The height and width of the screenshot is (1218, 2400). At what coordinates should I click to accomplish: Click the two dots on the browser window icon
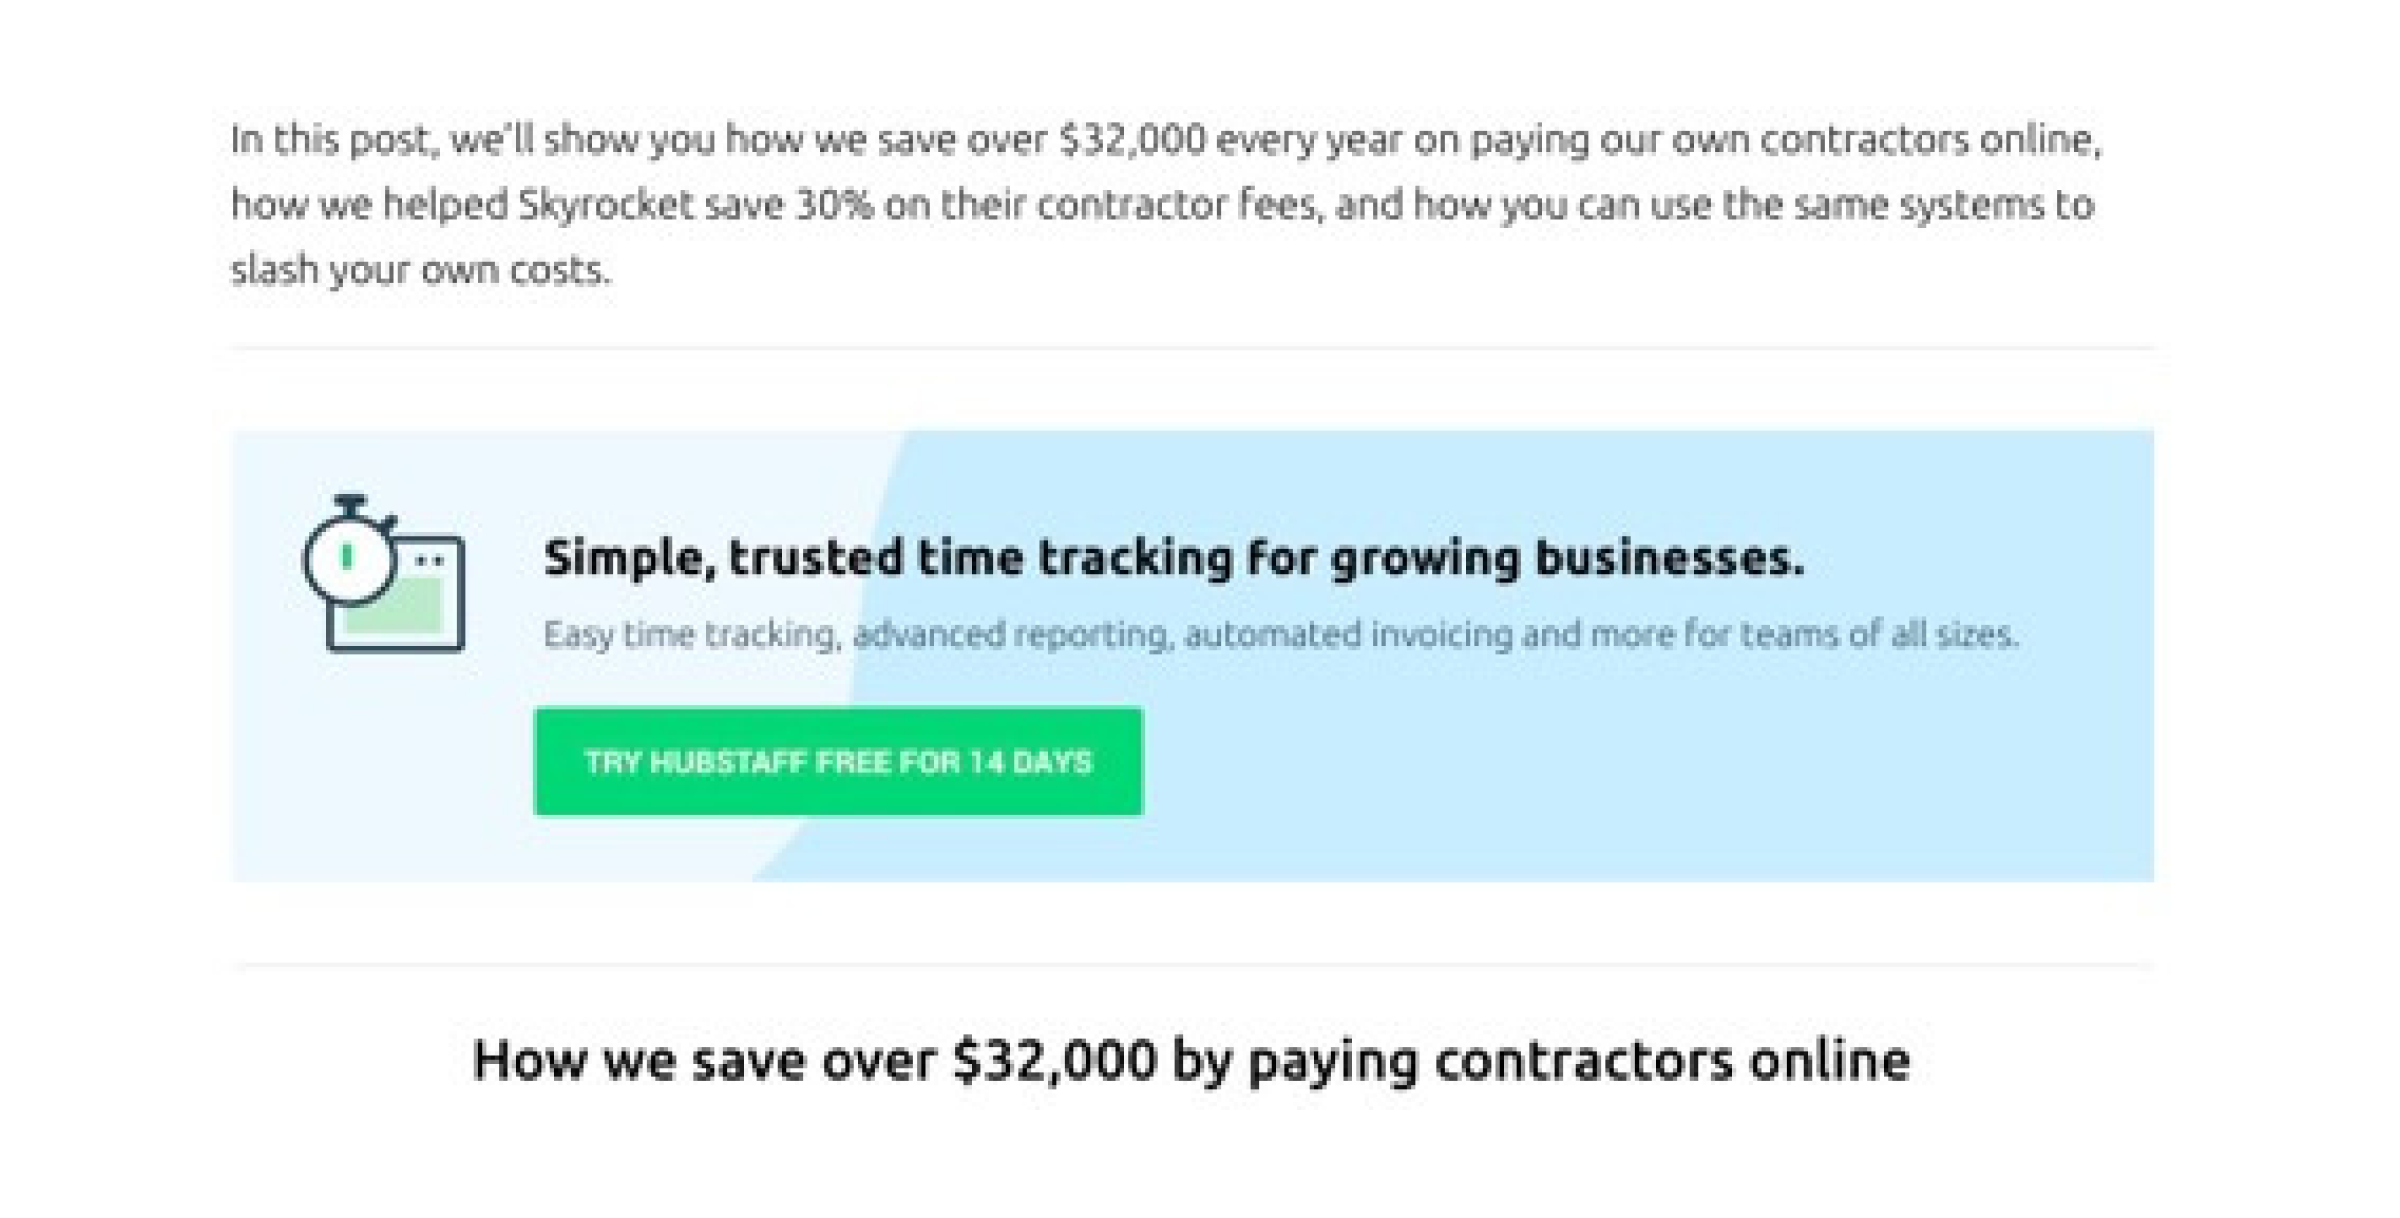coord(429,560)
